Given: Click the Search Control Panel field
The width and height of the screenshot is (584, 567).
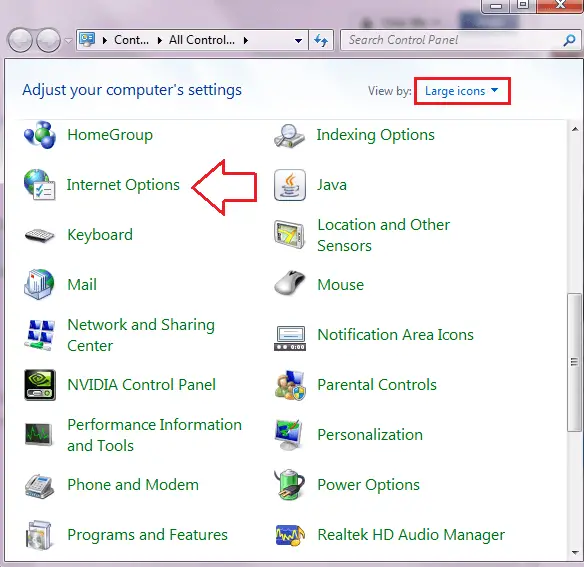Looking at the screenshot, I should tap(454, 40).
